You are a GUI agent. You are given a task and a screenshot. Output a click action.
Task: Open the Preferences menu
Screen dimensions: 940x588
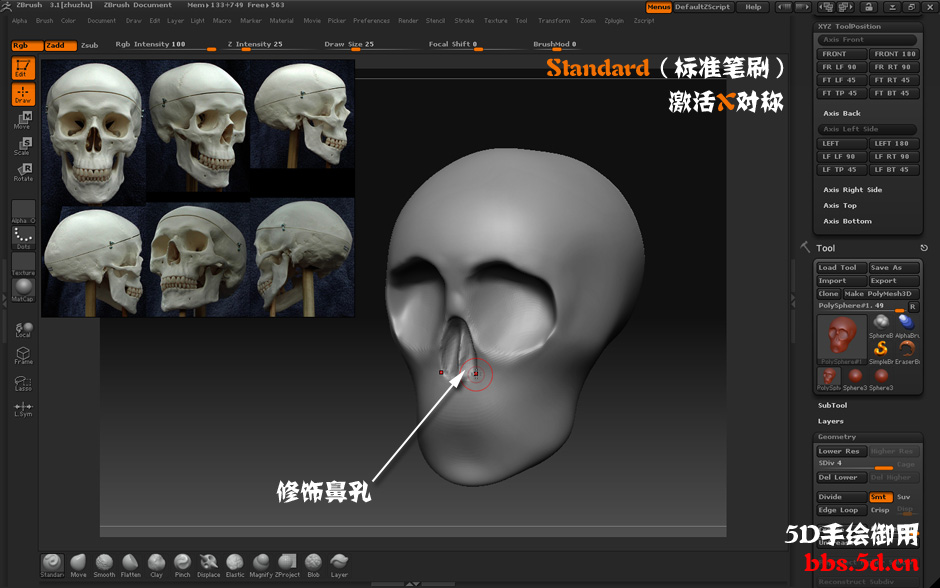371,21
